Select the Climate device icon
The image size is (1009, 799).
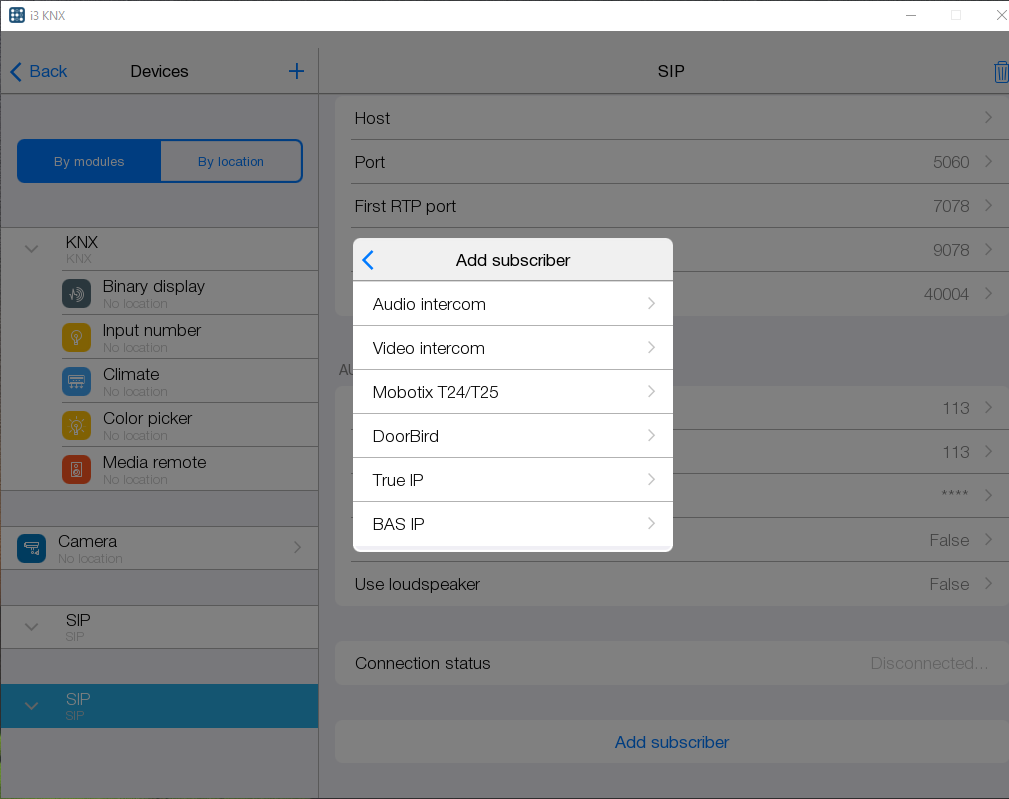(x=76, y=382)
